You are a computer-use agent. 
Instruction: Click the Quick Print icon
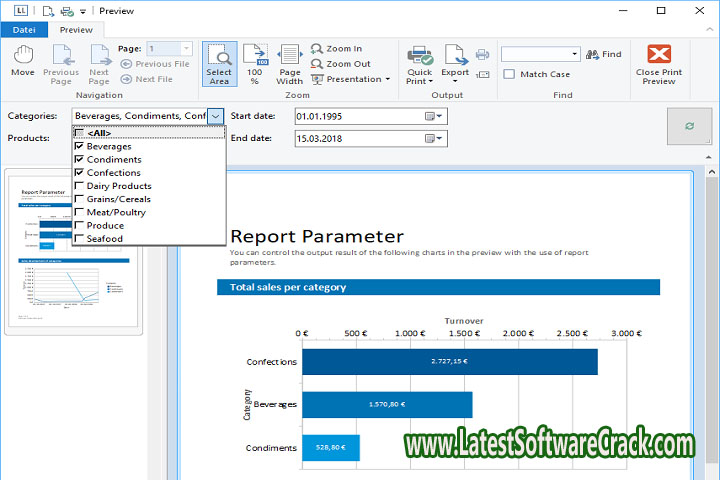coord(420,55)
